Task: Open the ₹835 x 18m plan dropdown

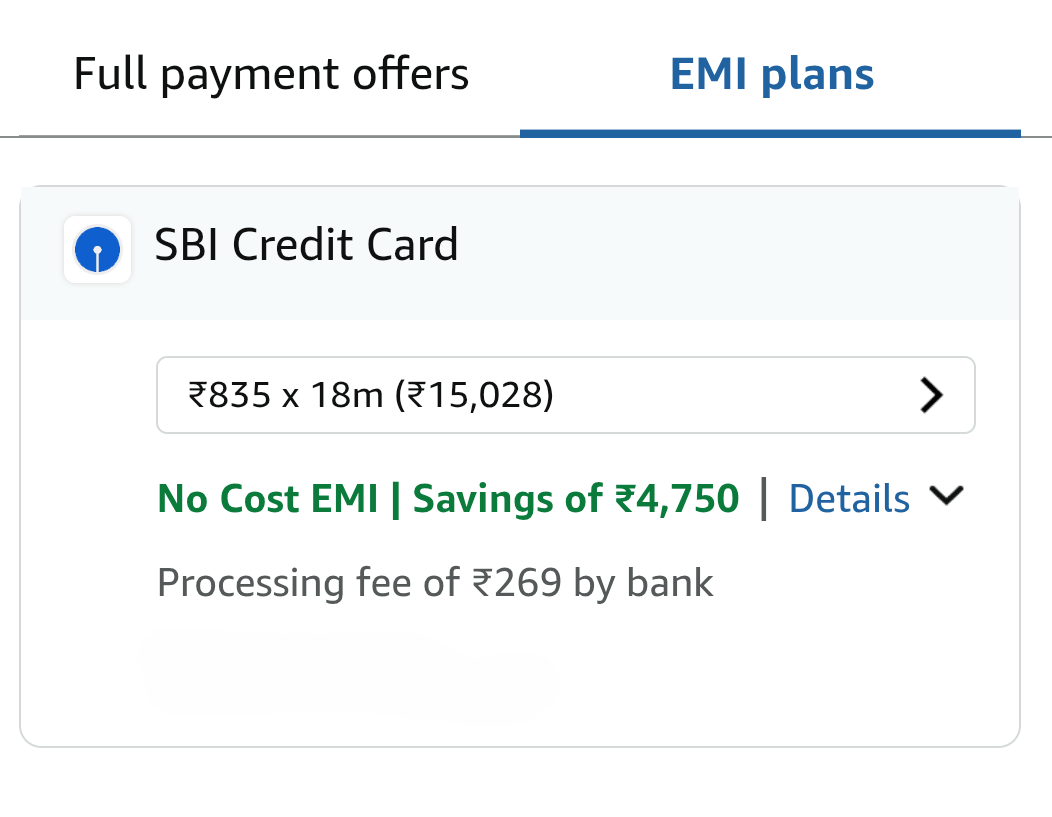Action: (x=565, y=396)
